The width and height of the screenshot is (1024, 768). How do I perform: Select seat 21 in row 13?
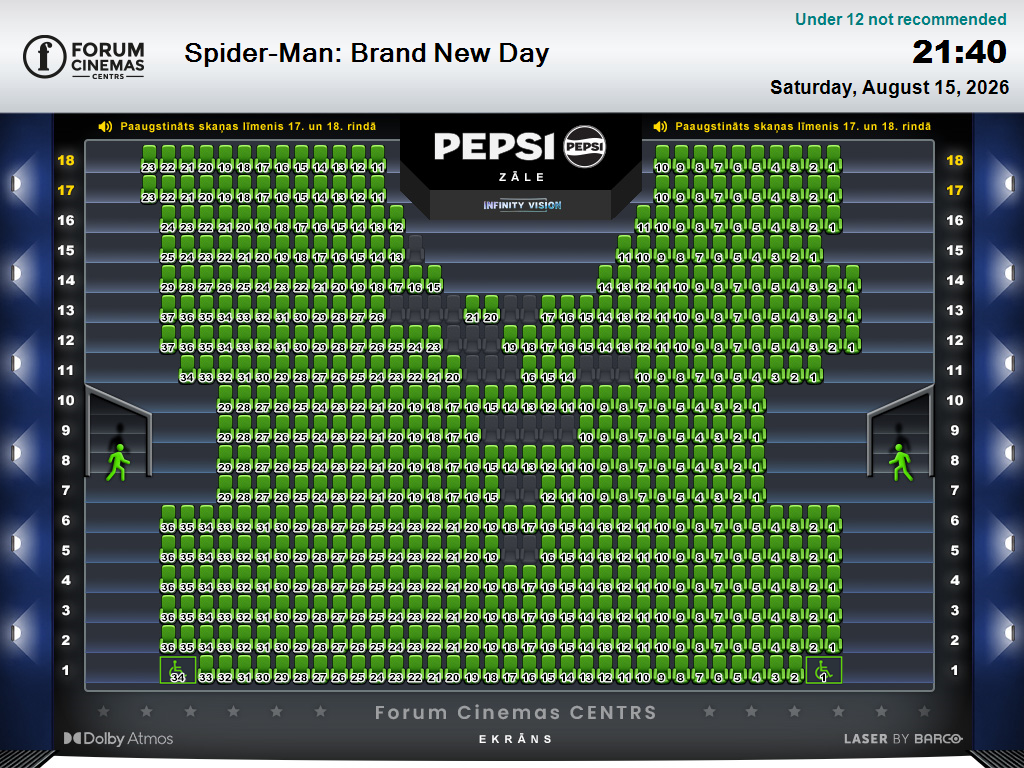pos(472,310)
